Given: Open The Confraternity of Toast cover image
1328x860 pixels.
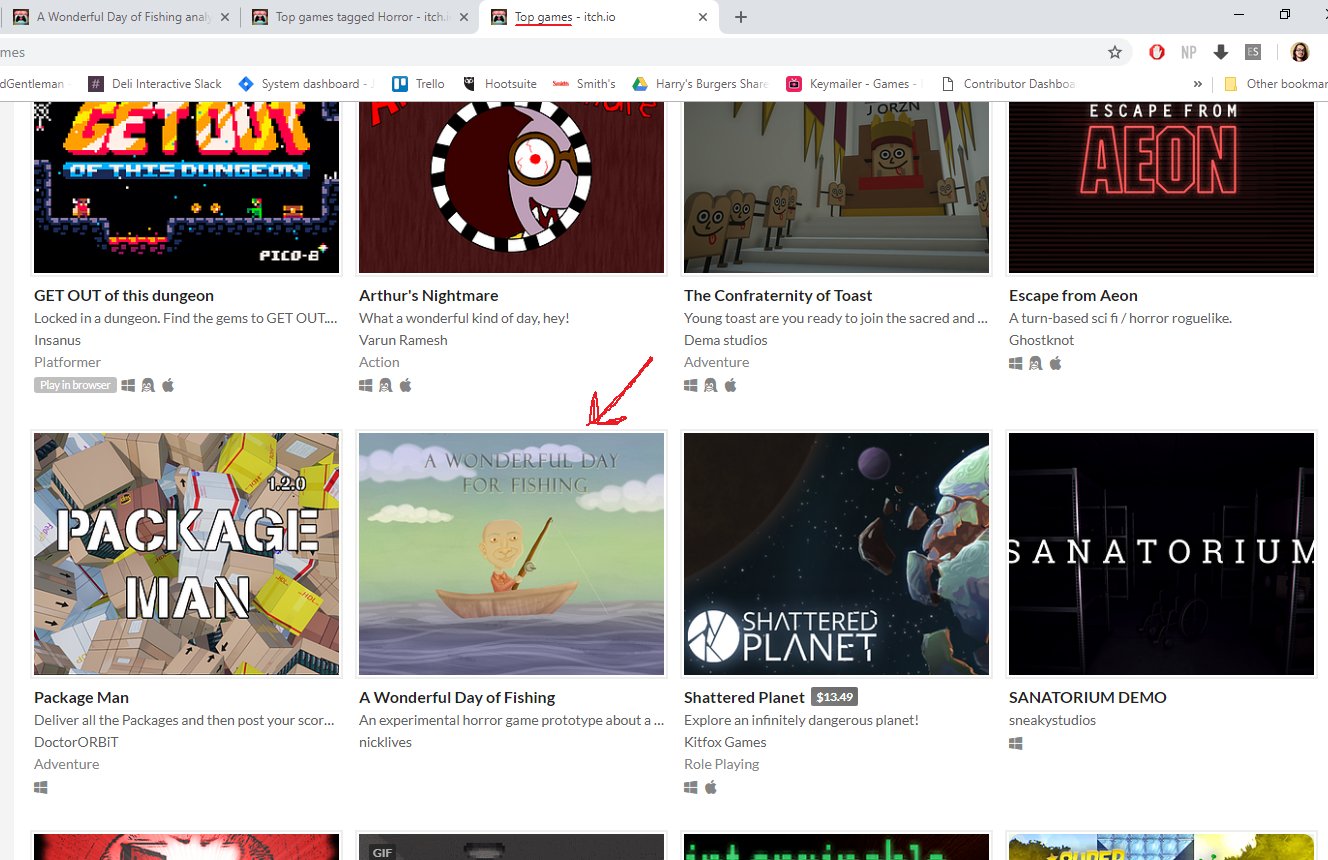Looking at the screenshot, I should point(837,185).
